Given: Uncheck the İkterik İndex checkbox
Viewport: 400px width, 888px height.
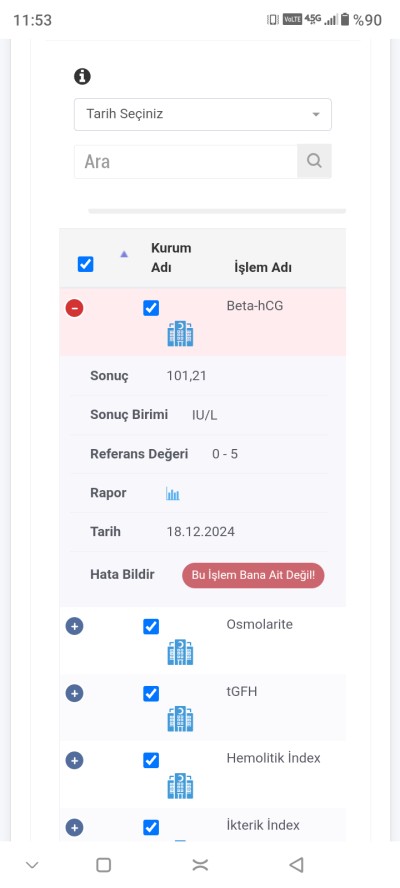Looking at the screenshot, I should (151, 827).
